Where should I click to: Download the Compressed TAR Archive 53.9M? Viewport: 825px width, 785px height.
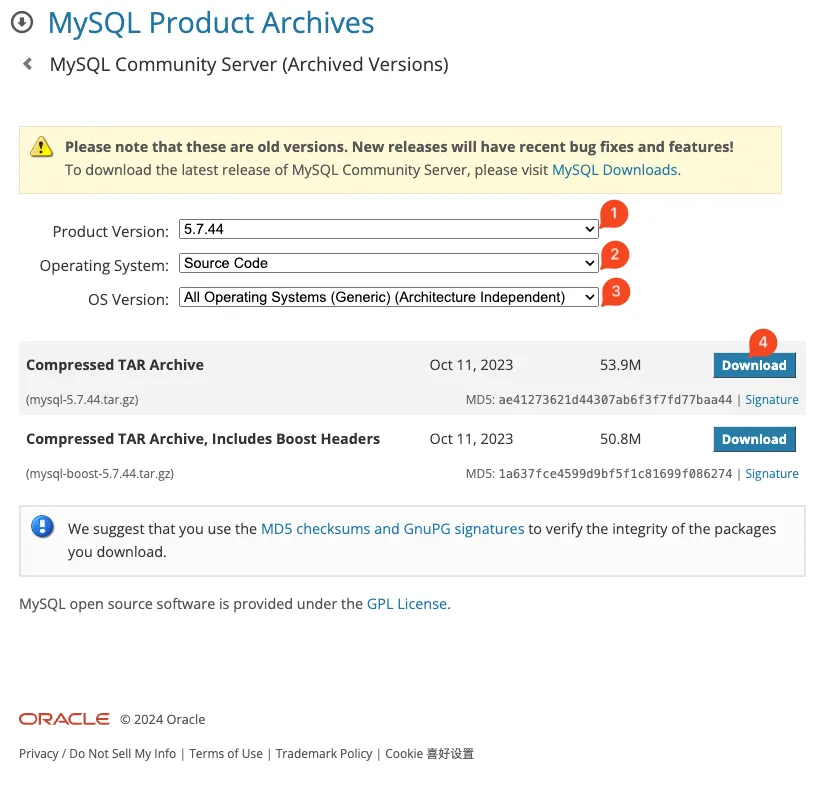[x=754, y=365]
